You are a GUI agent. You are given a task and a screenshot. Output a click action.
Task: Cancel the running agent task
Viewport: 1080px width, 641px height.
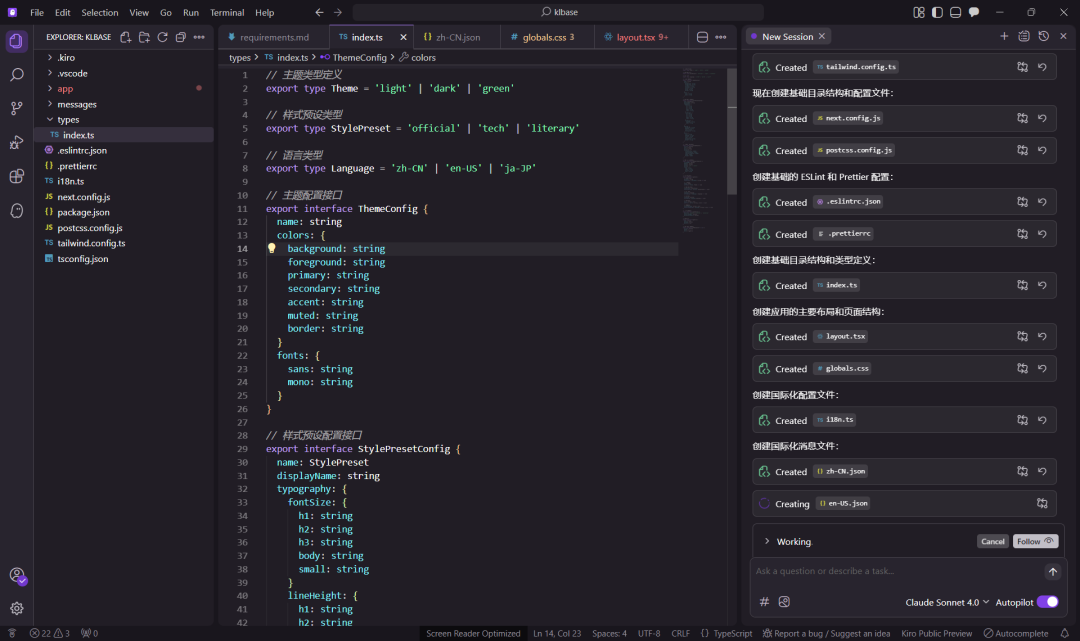click(992, 541)
